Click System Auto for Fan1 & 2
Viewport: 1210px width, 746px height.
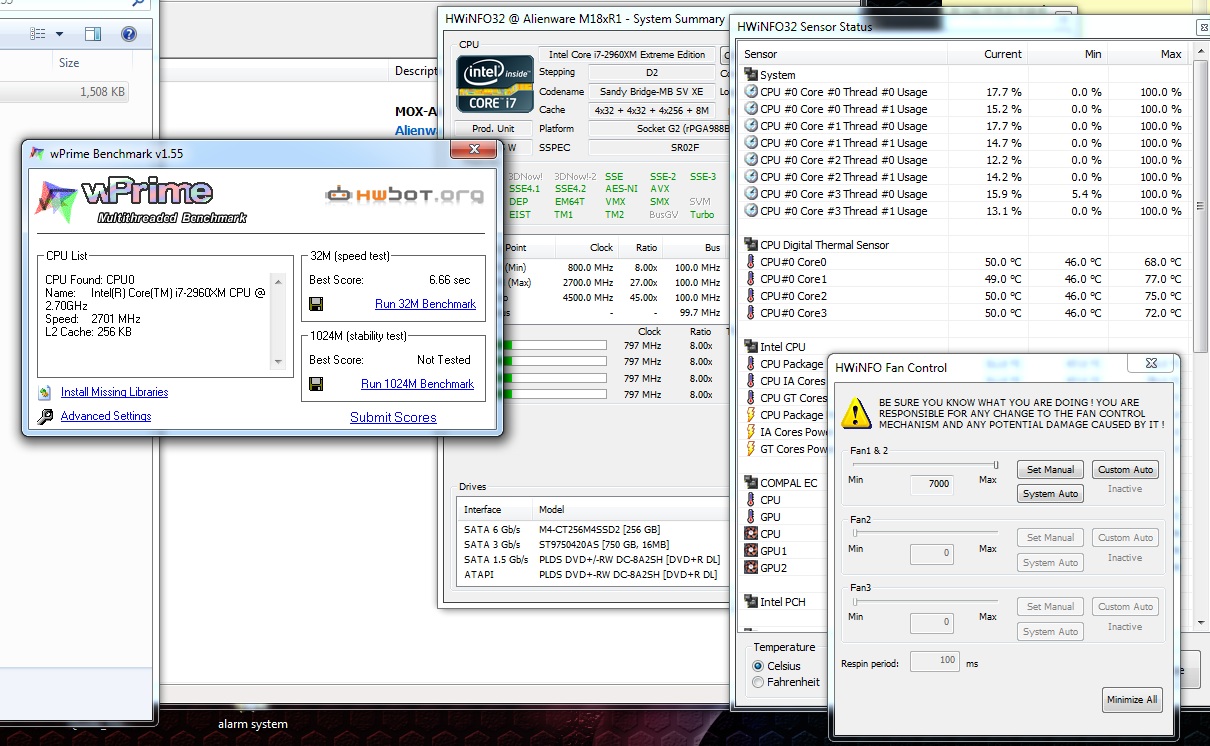click(1050, 494)
